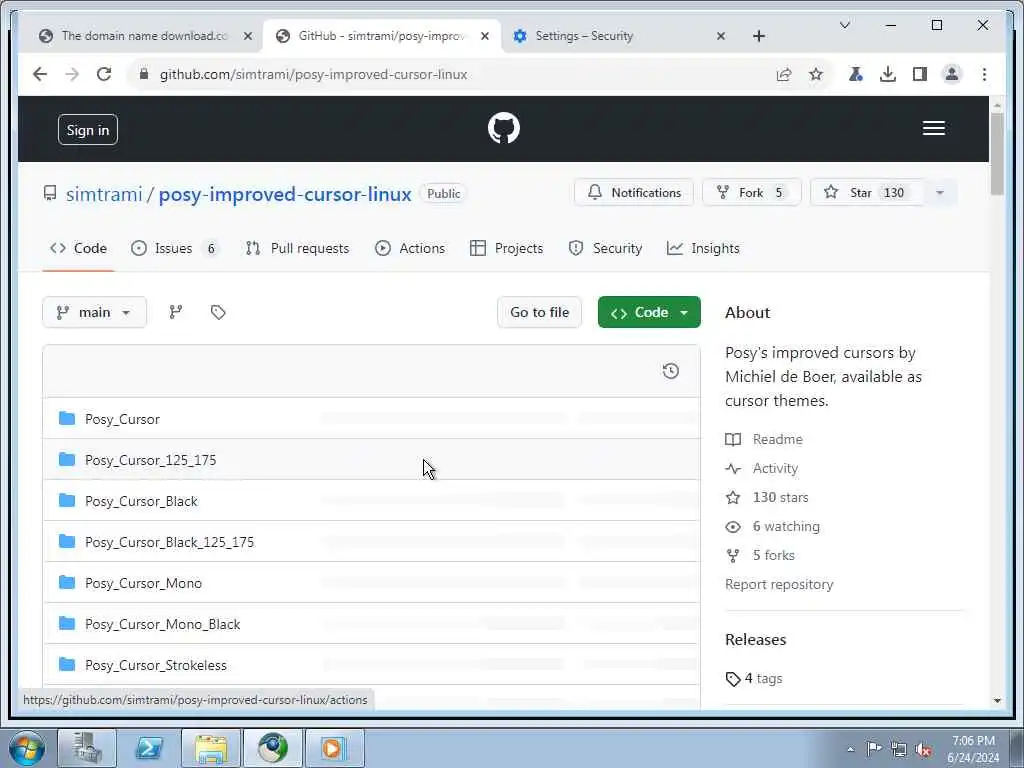Open the Actions tab
The height and width of the screenshot is (768, 1024).
tap(410, 248)
